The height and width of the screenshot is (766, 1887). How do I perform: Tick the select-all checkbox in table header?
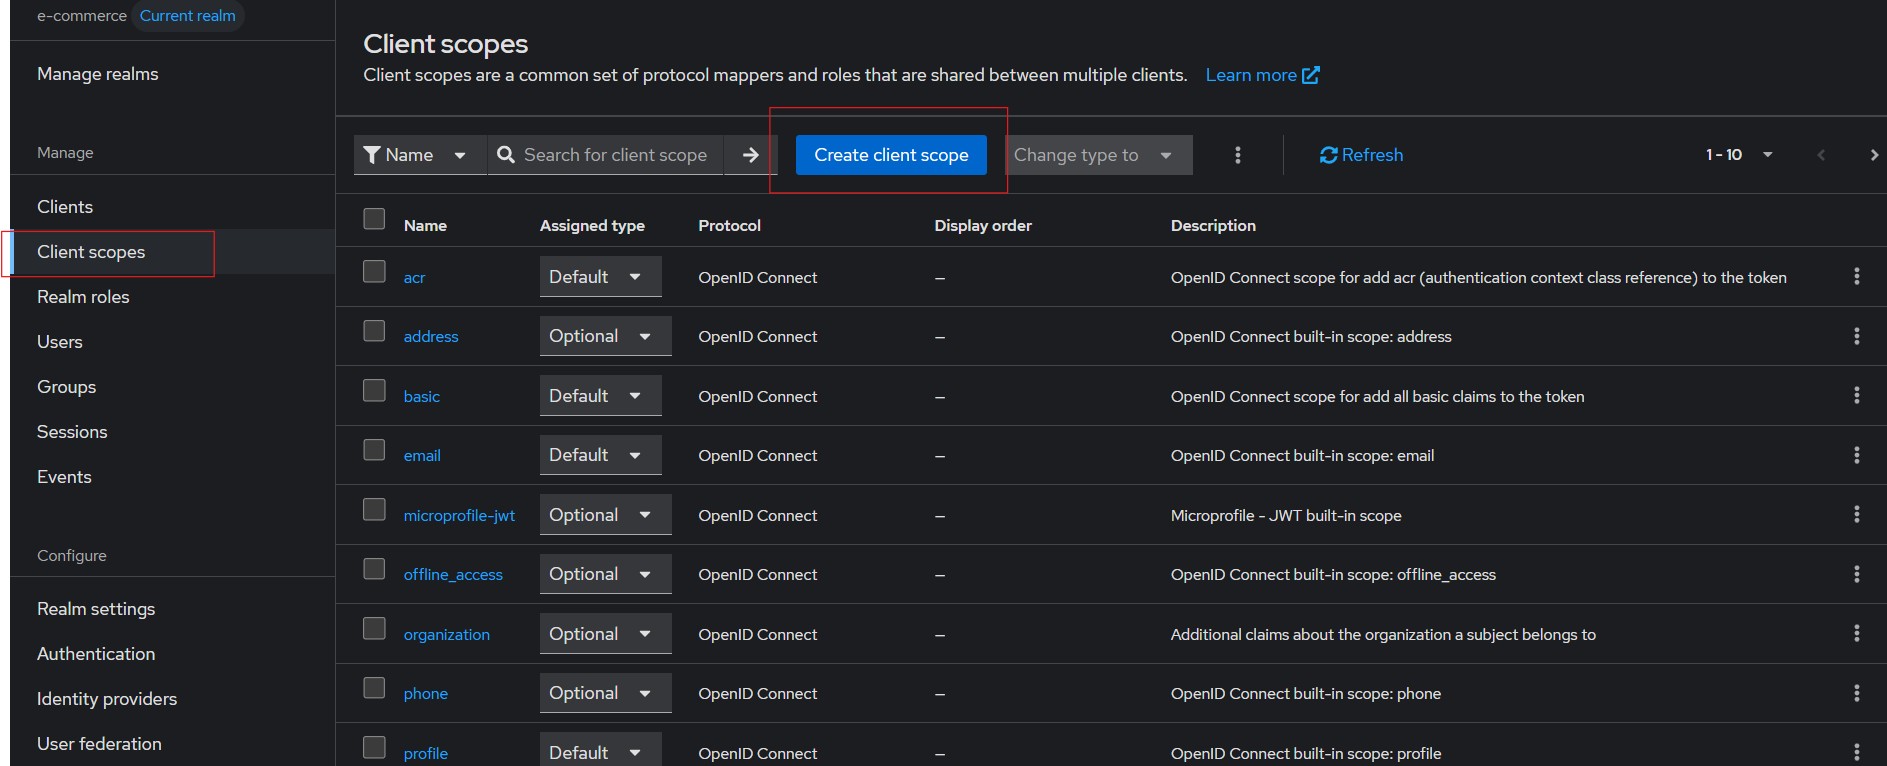374,219
